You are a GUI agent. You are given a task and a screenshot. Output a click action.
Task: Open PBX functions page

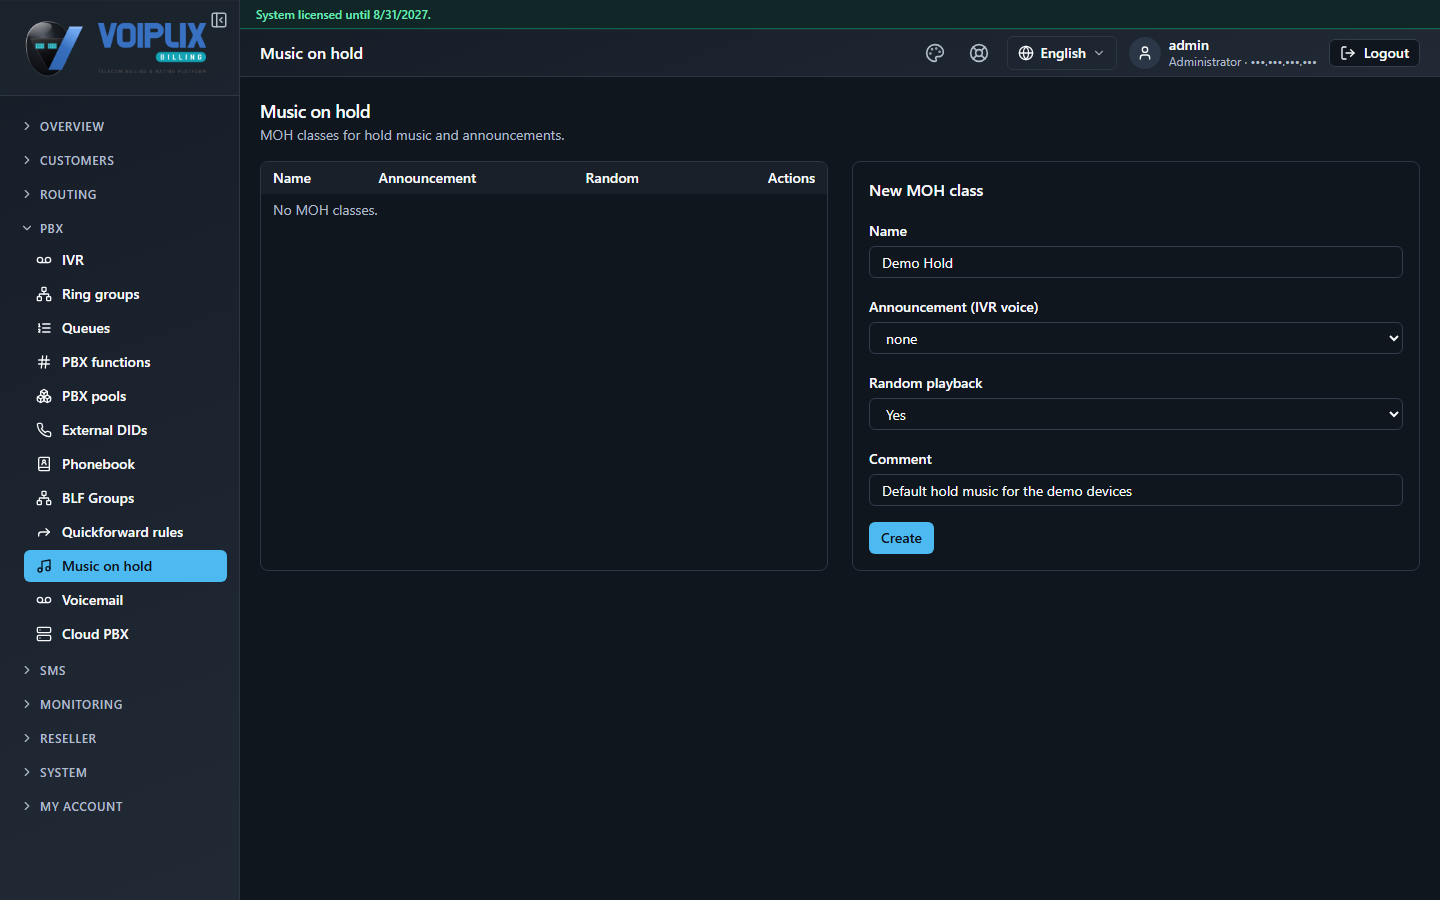click(125, 362)
